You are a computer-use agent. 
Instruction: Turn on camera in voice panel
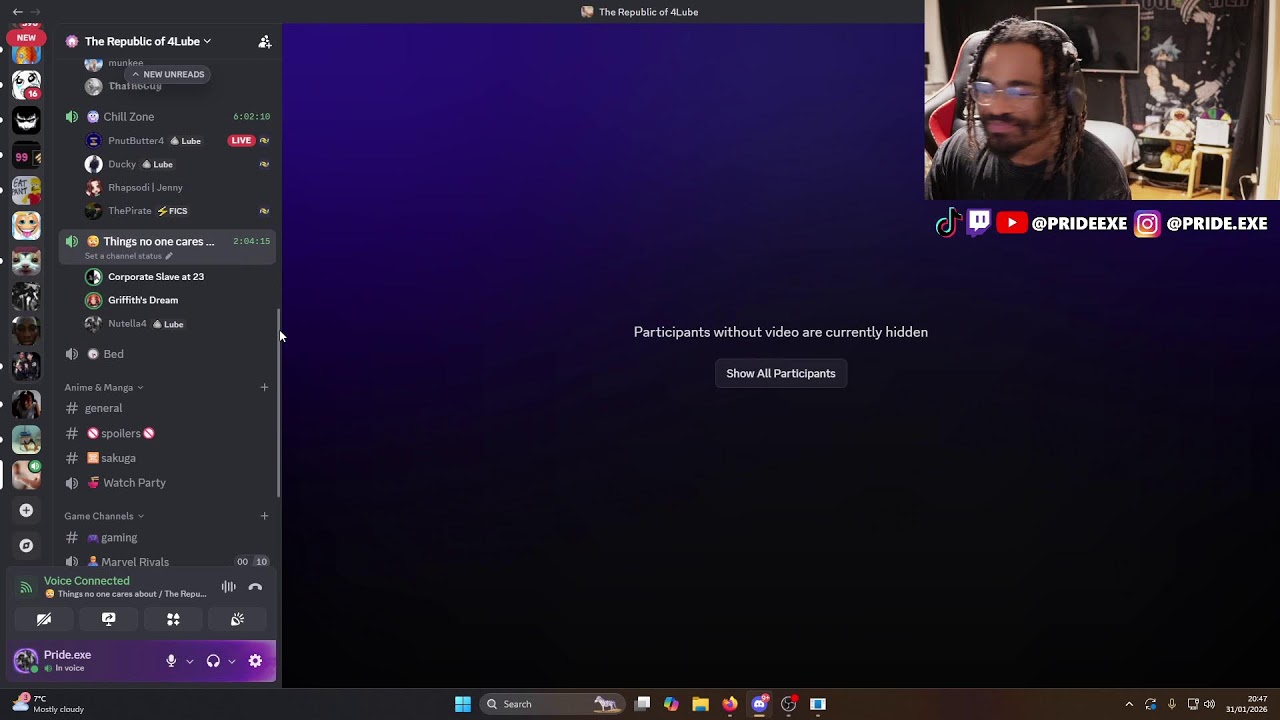[44, 620]
